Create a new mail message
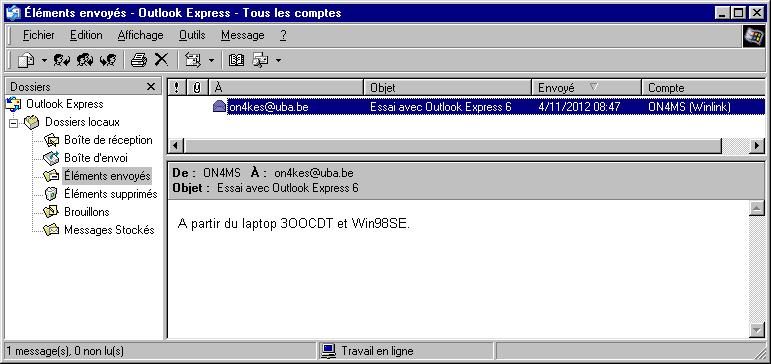 [27, 60]
